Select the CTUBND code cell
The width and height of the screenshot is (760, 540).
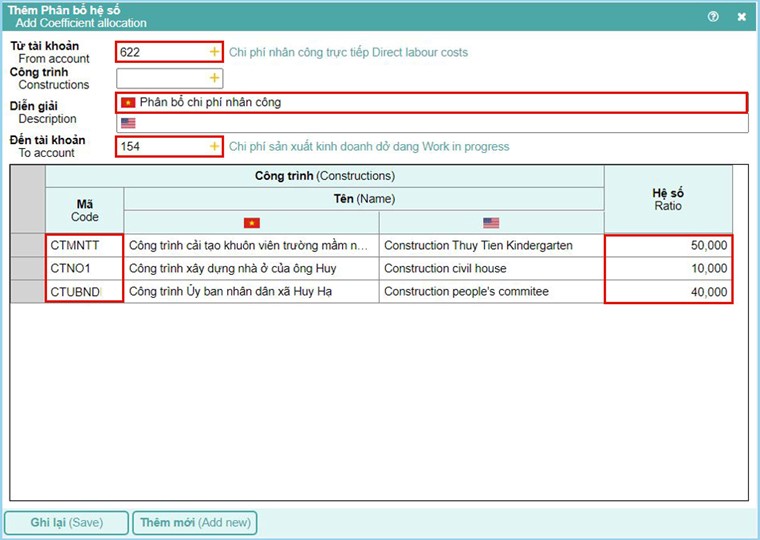pyautogui.click(x=84, y=292)
